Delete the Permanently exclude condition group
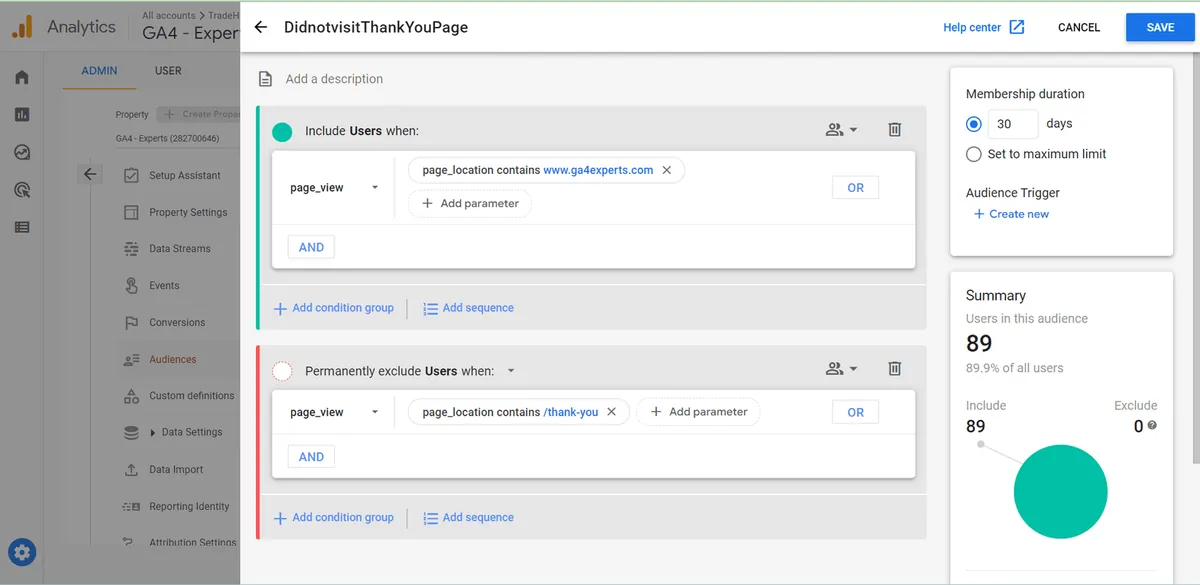This screenshot has height=585, width=1200. click(895, 369)
